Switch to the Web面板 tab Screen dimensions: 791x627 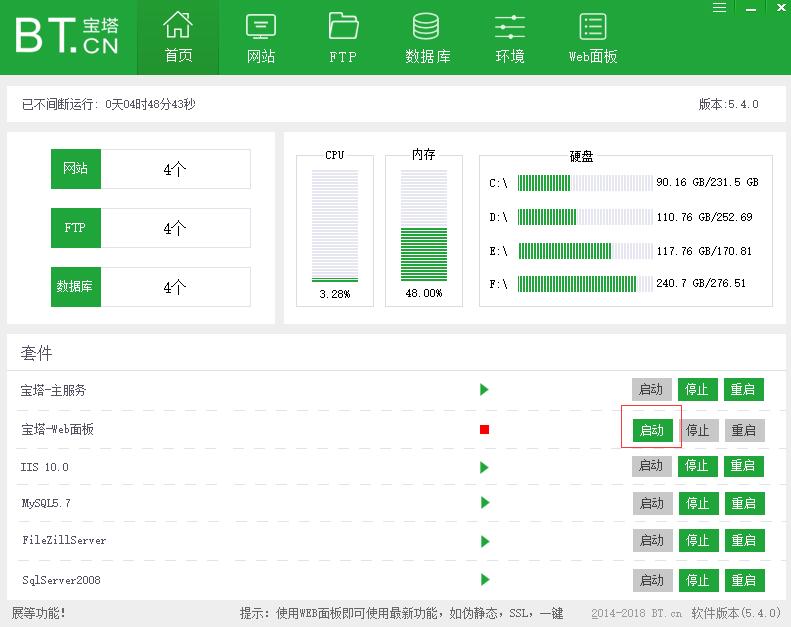pos(593,38)
